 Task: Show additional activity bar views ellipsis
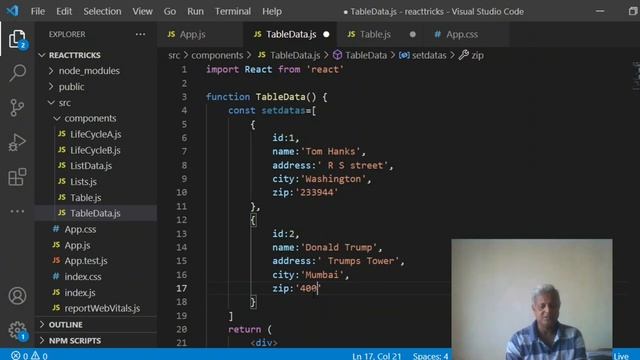pyautogui.click(x=17, y=211)
